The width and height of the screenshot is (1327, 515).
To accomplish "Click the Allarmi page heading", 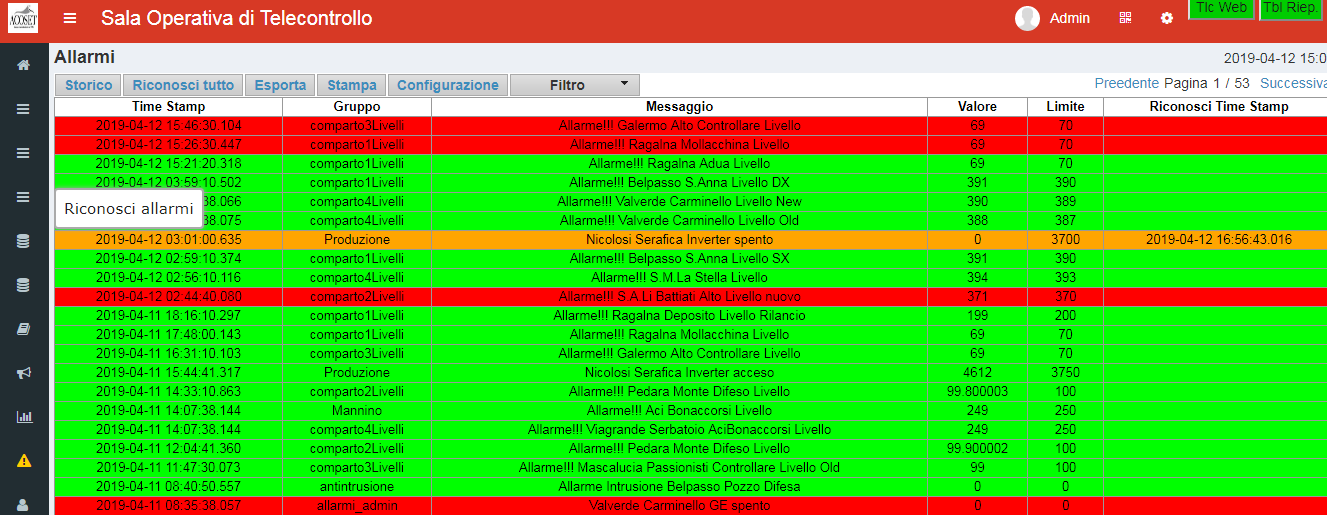I will click(85, 58).
